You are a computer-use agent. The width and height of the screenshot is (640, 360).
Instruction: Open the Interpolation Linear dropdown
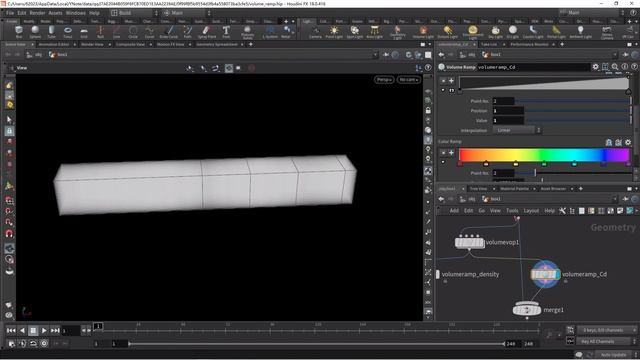click(517, 130)
